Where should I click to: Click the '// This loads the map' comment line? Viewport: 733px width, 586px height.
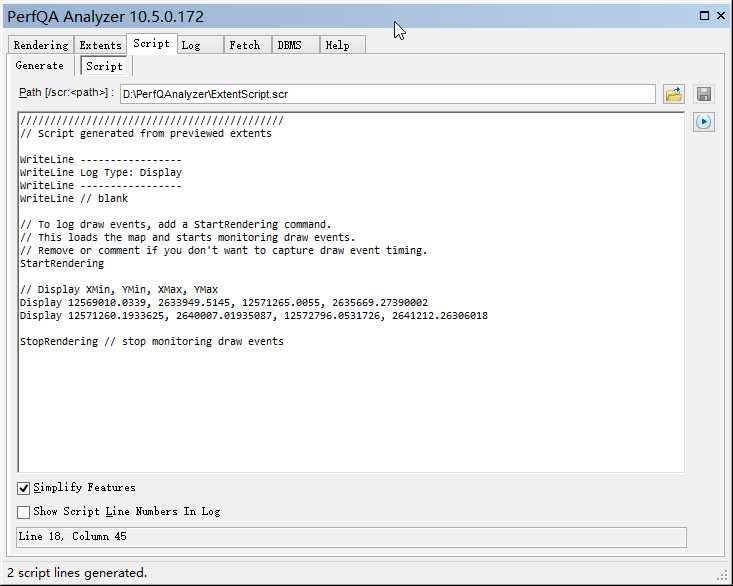pos(187,237)
